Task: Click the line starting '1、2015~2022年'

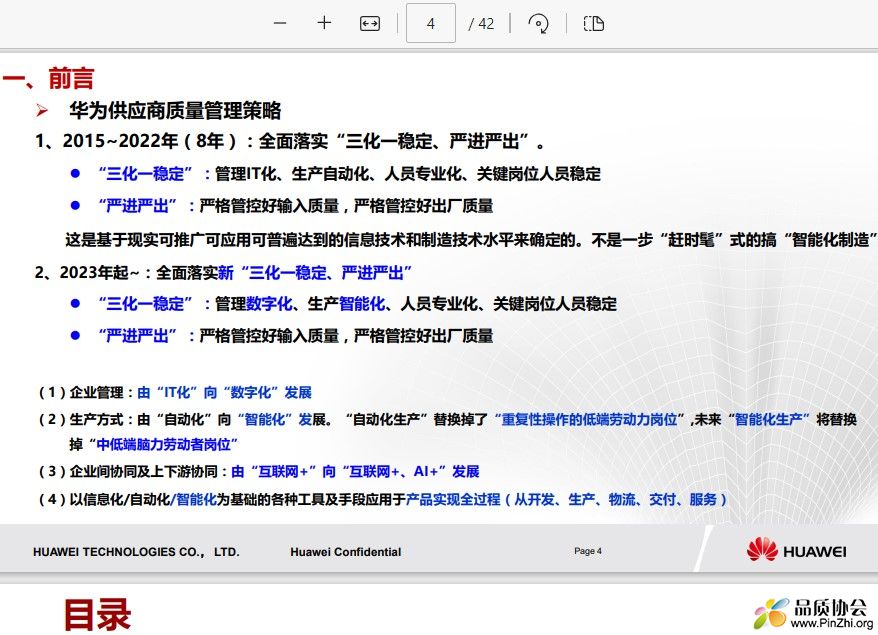Action: pyautogui.click(x=289, y=141)
